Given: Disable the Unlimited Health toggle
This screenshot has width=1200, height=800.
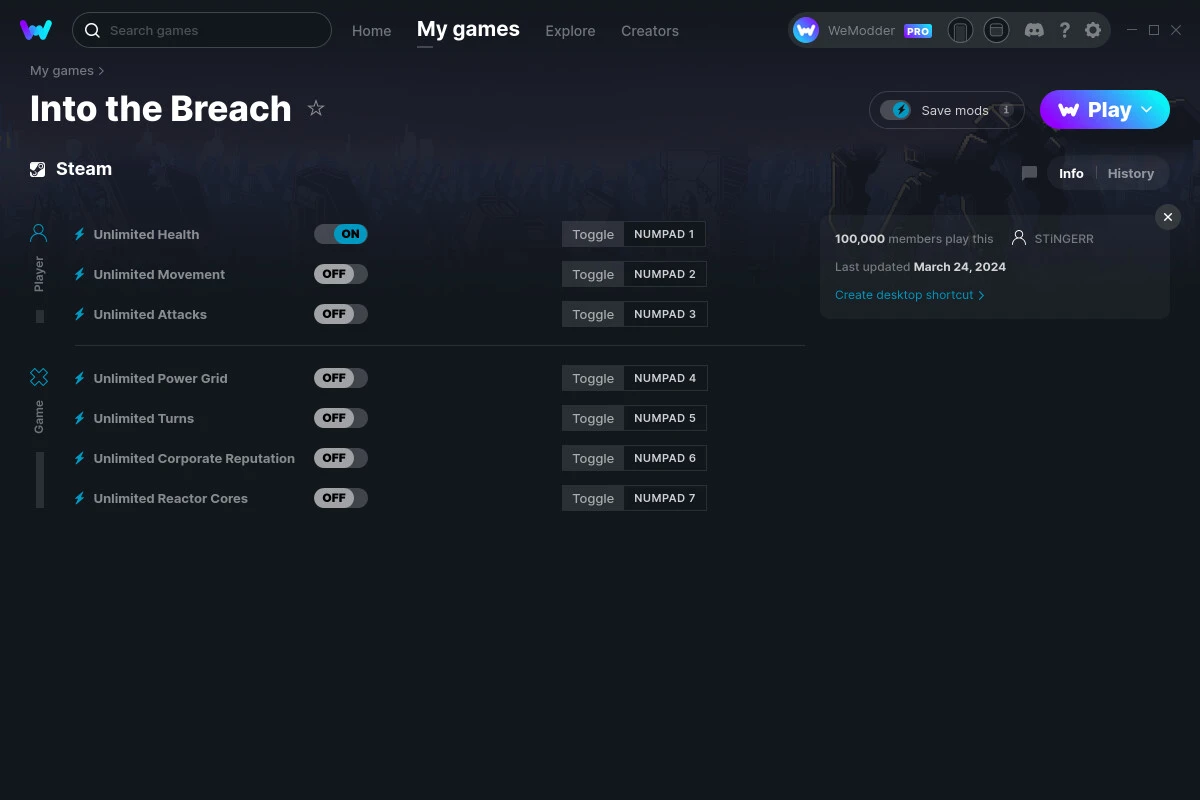Looking at the screenshot, I should [340, 233].
